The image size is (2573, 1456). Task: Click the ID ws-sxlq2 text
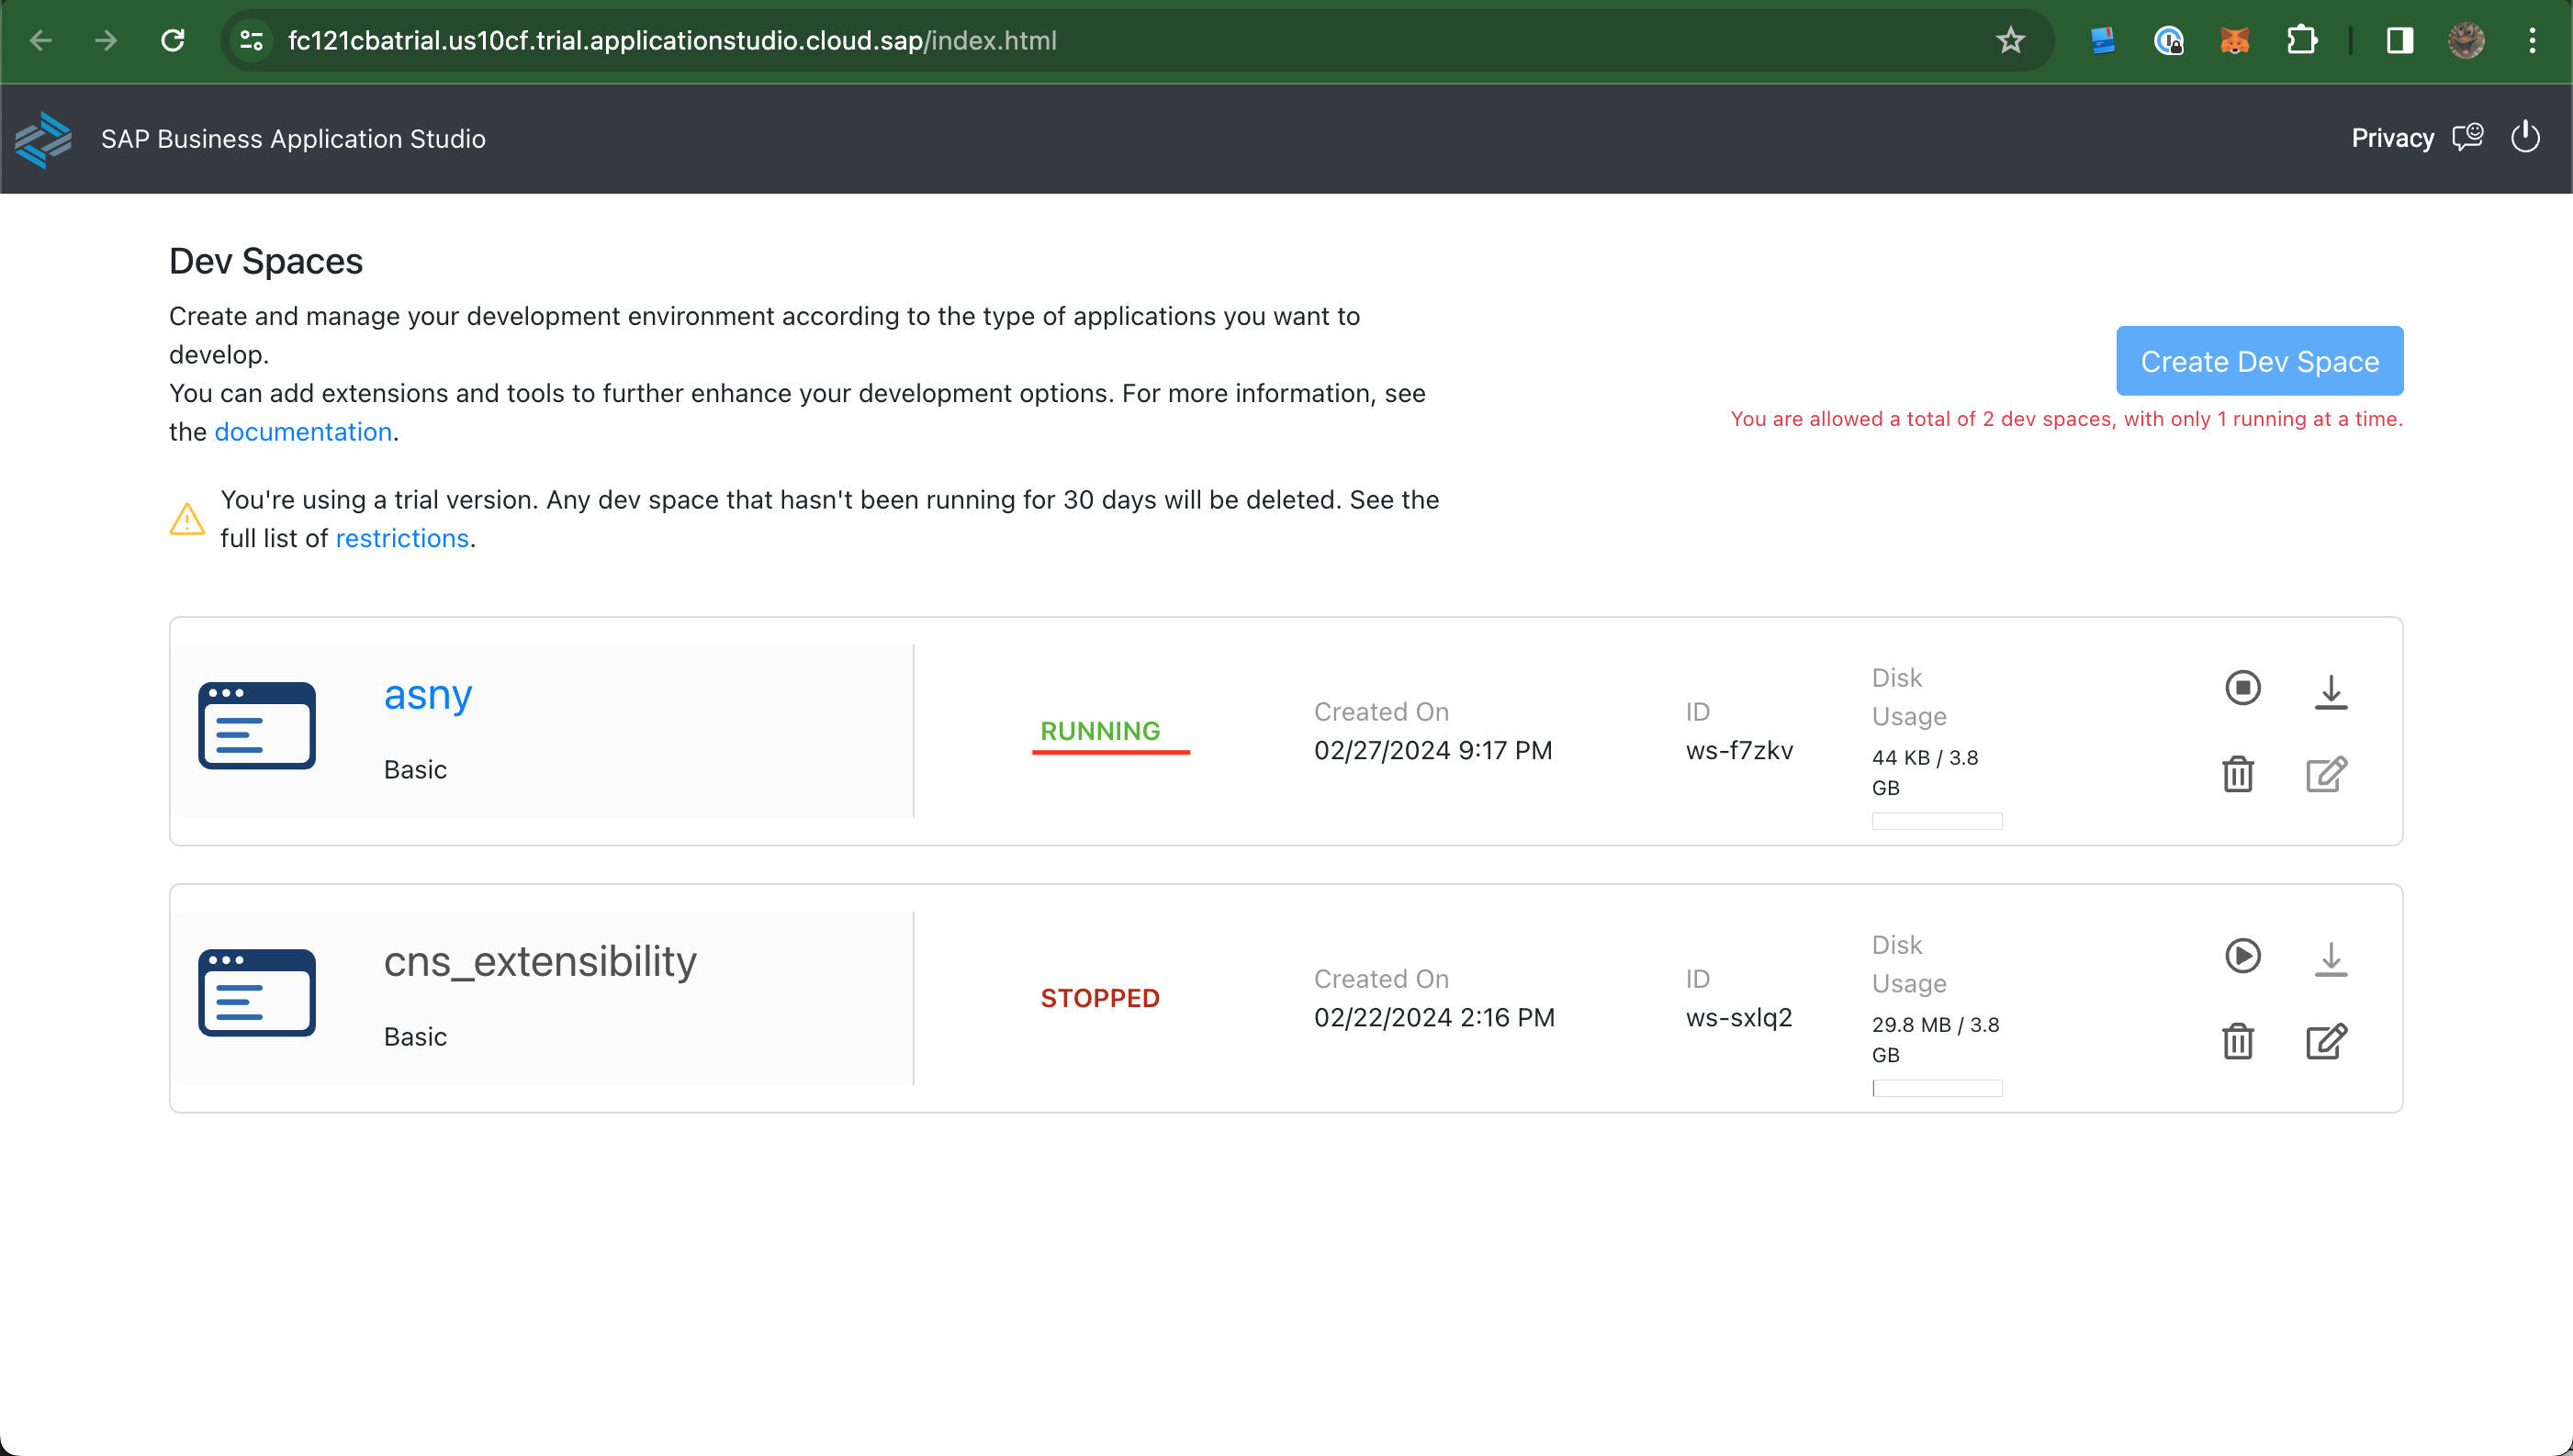click(x=1739, y=1018)
